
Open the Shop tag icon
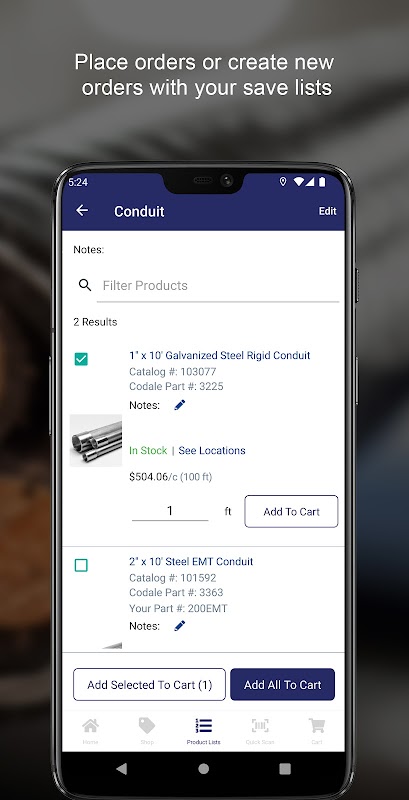point(147,726)
